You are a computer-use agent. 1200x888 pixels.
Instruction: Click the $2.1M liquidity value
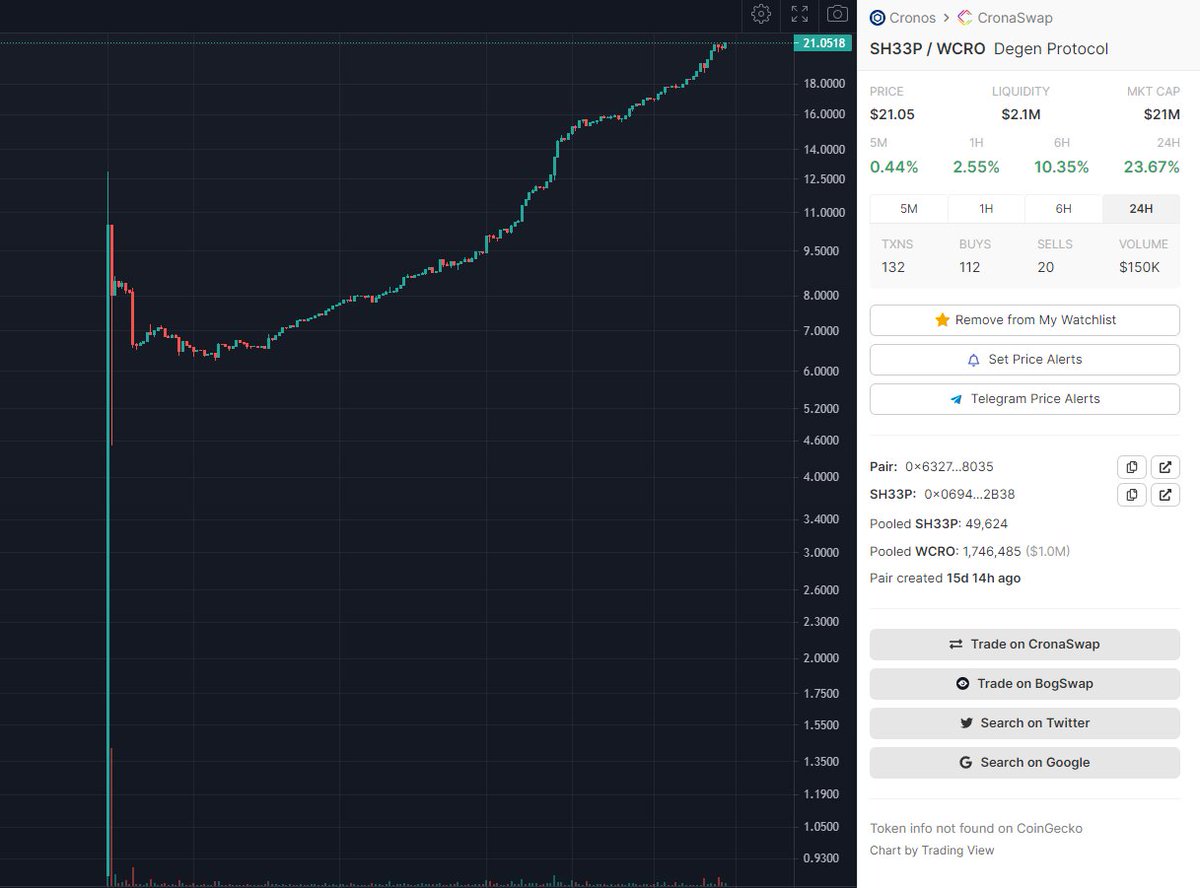[x=1021, y=115]
